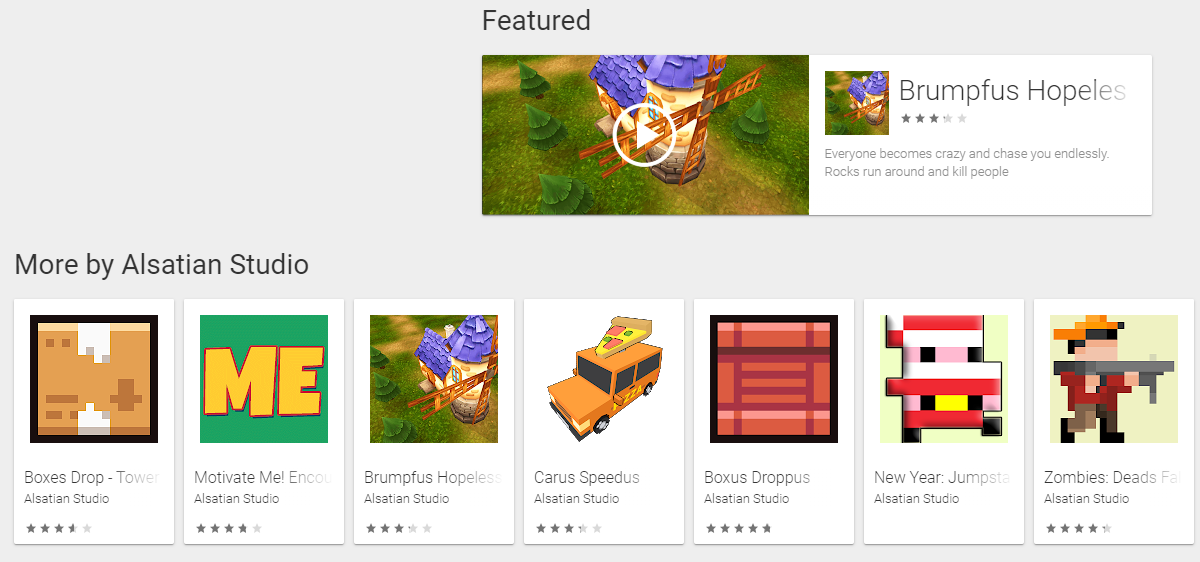Open Alsatian Studio link under Zombies: Deads
The height and width of the screenshot is (562, 1200).
tap(1087, 498)
